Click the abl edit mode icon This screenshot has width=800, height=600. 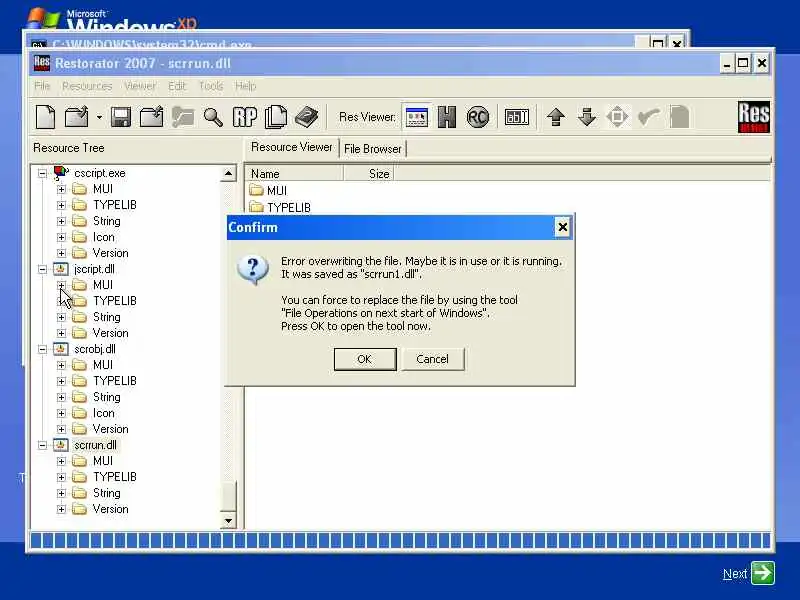[517, 117]
